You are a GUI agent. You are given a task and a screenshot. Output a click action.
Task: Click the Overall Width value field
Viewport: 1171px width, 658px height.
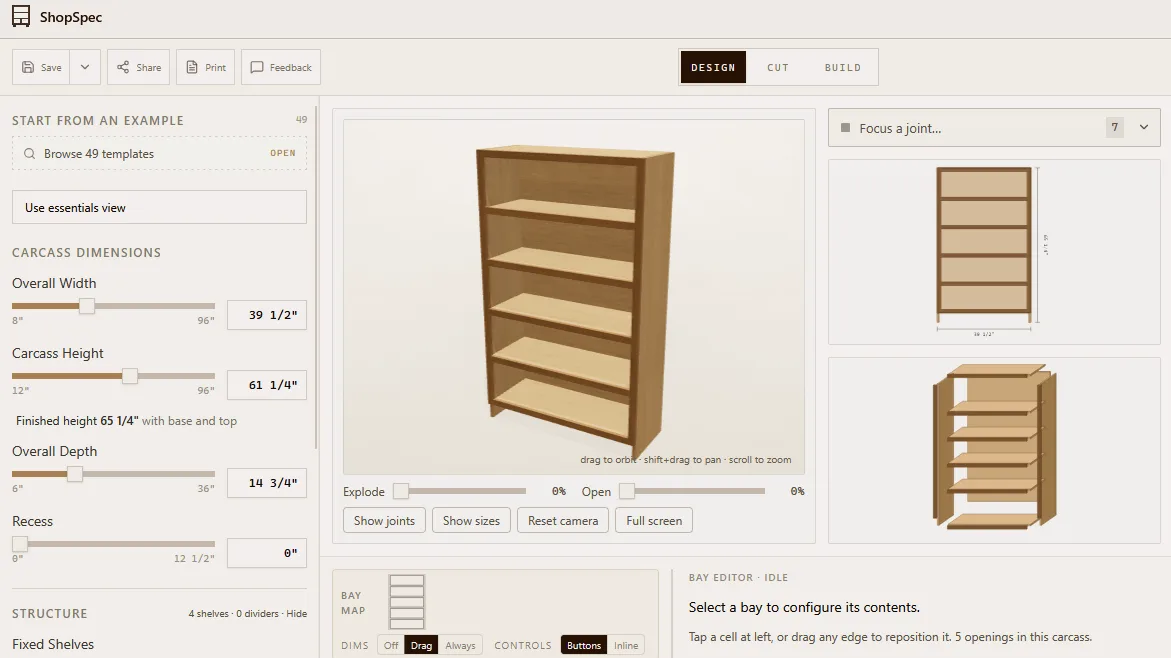point(267,314)
